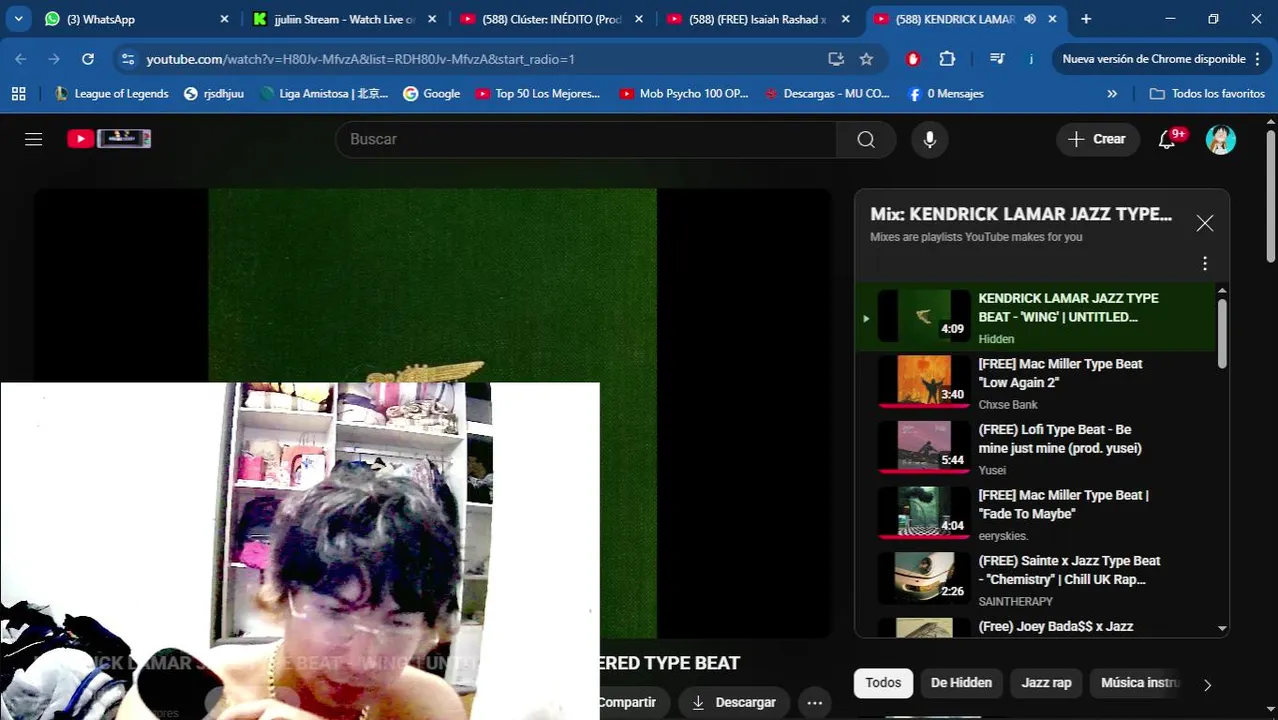Viewport: 1278px width, 720px height.
Task: Open Descargas - MU CO bookmark
Action: 826,93
